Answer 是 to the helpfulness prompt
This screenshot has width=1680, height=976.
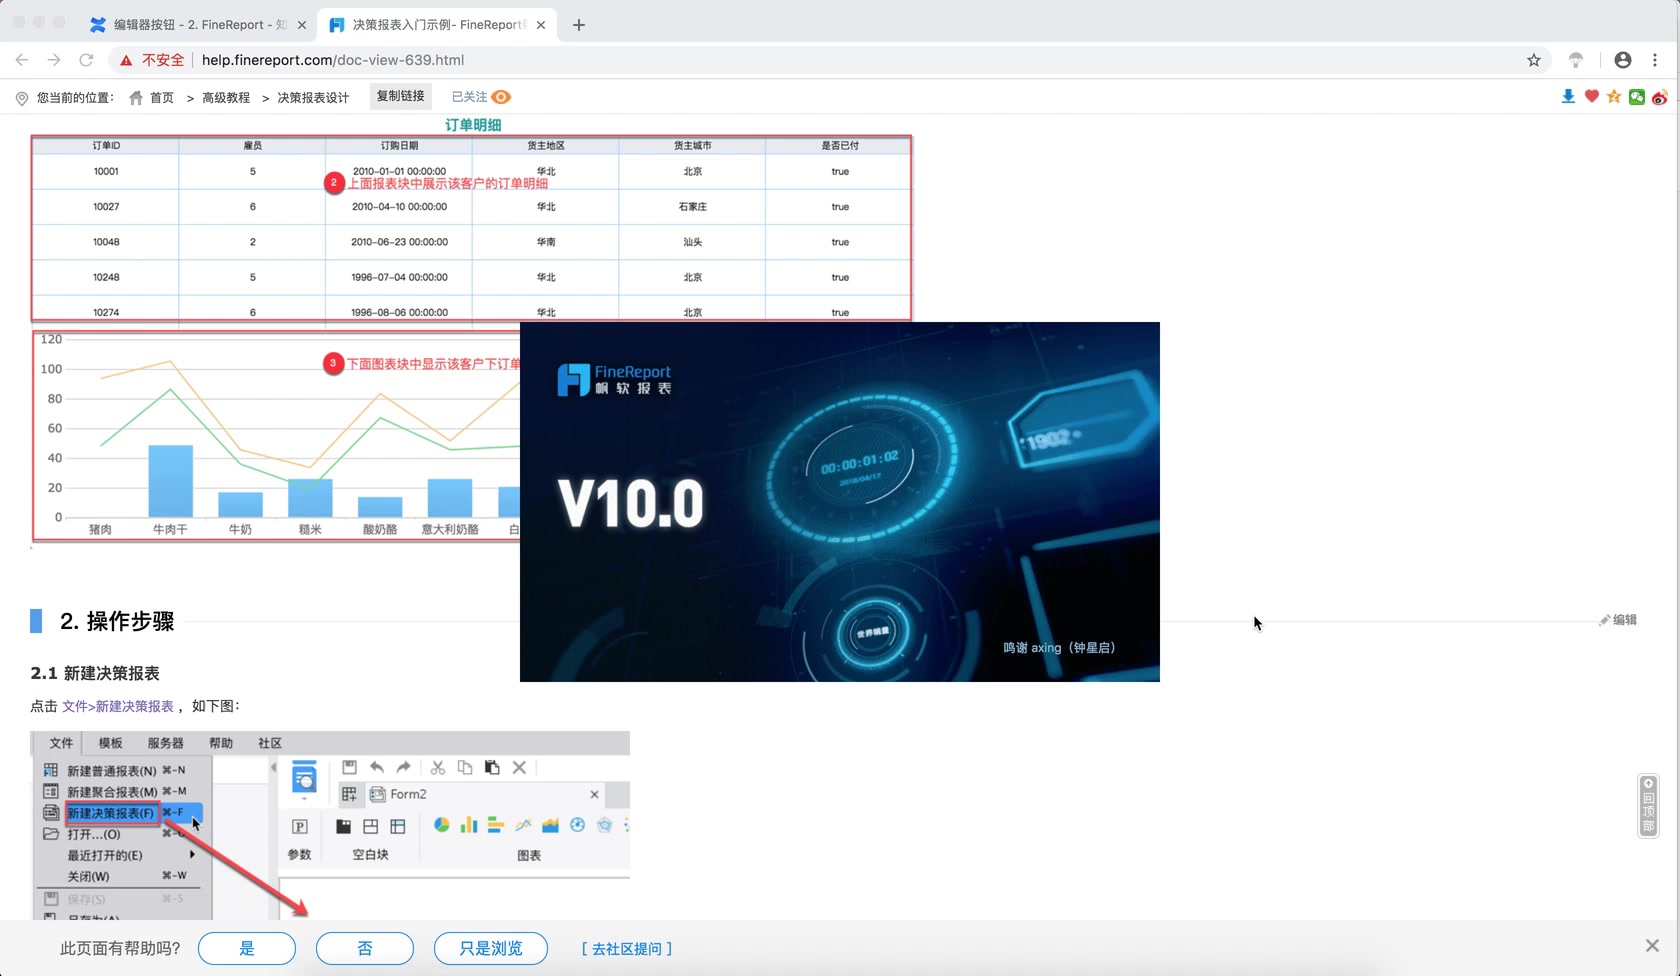[x=247, y=948]
